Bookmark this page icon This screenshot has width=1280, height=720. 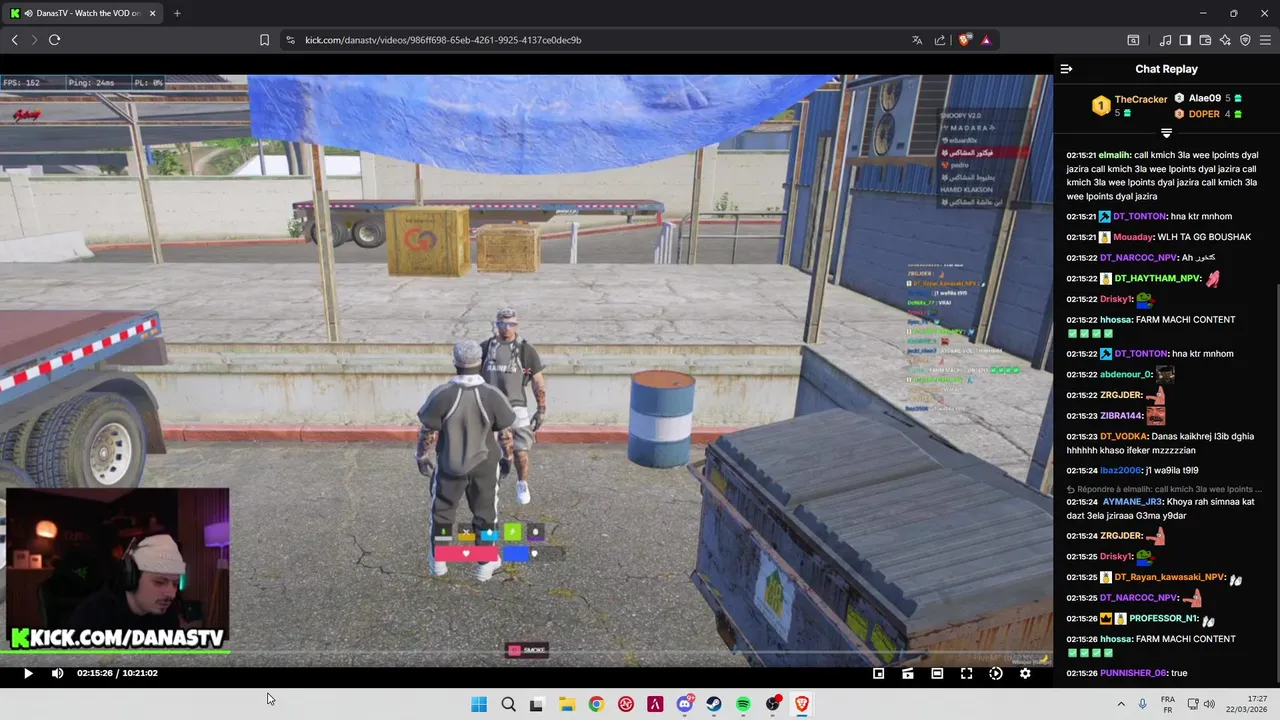(x=264, y=40)
